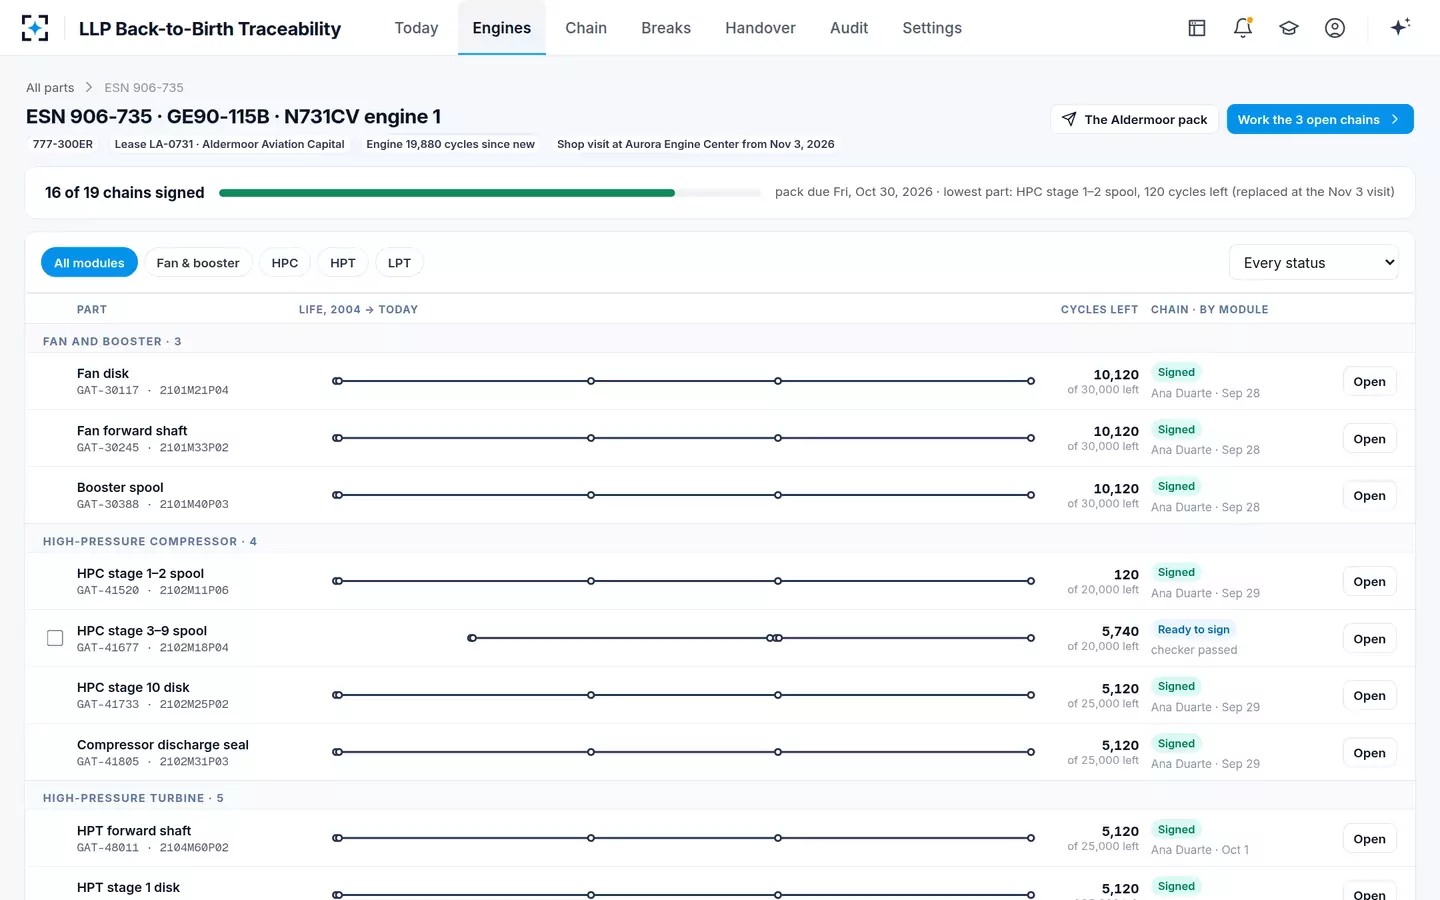Click the last timeline marker for Fan disk
The height and width of the screenshot is (900, 1440).
click(1031, 381)
